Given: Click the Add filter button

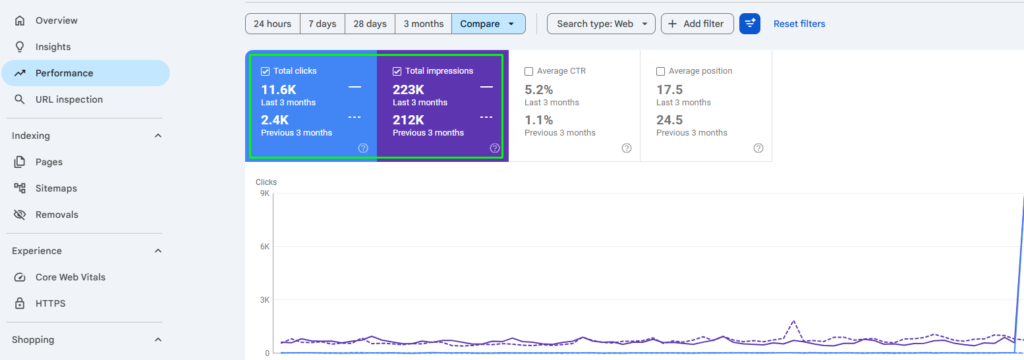Looking at the screenshot, I should (x=697, y=24).
